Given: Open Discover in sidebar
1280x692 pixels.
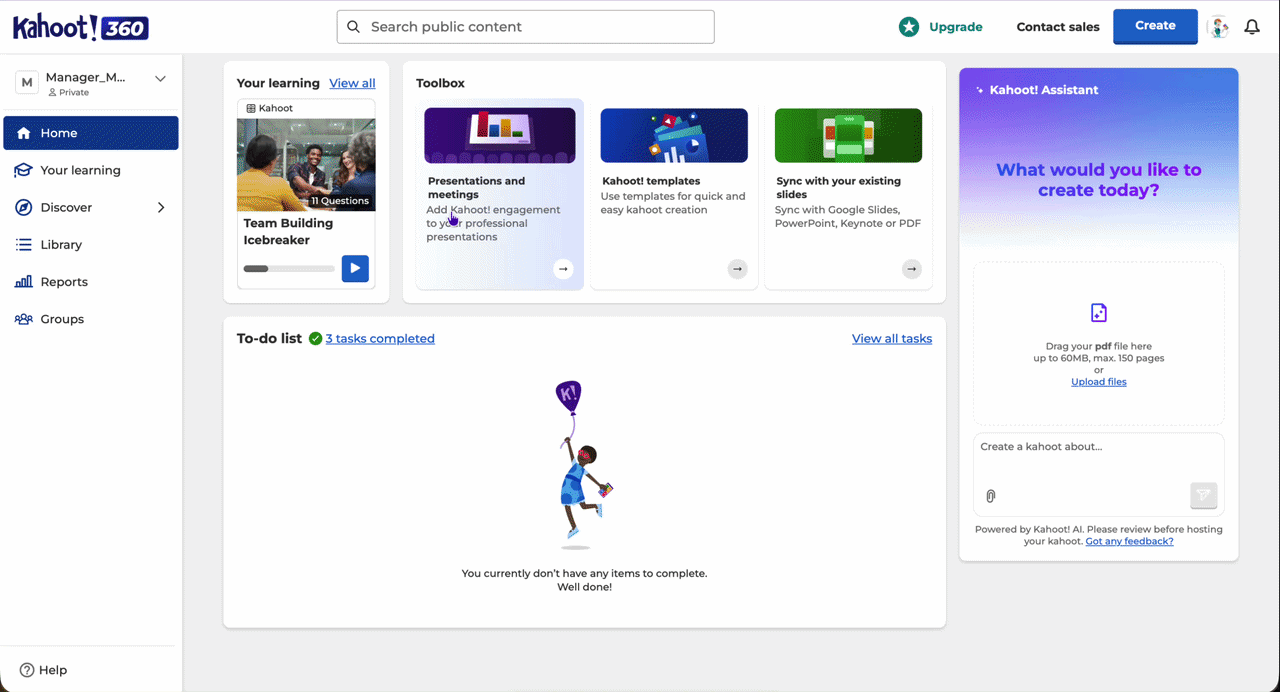Looking at the screenshot, I should 90,207.
